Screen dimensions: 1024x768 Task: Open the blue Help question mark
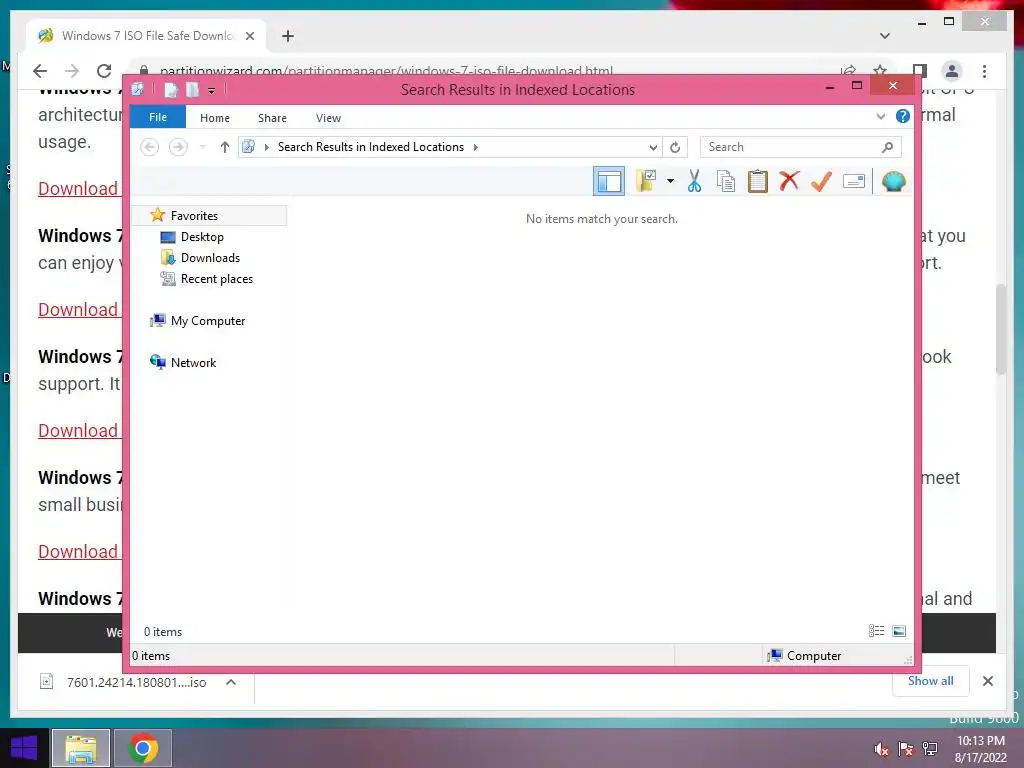pos(903,116)
